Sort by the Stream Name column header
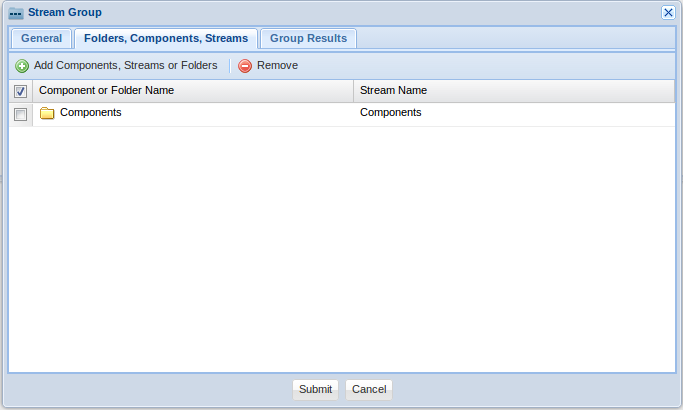The width and height of the screenshot is (683, 410). tap(393, 91)
